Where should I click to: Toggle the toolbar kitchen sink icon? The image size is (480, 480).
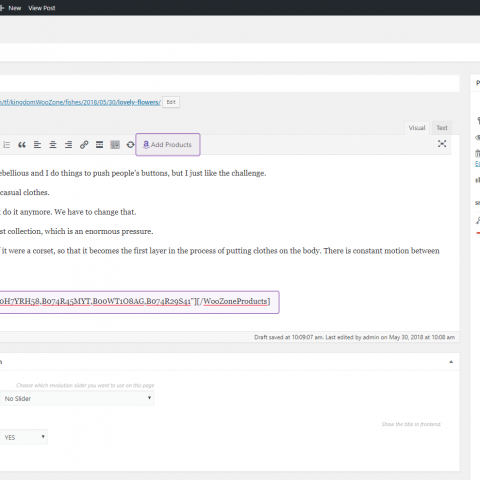(x=115, y=145)
